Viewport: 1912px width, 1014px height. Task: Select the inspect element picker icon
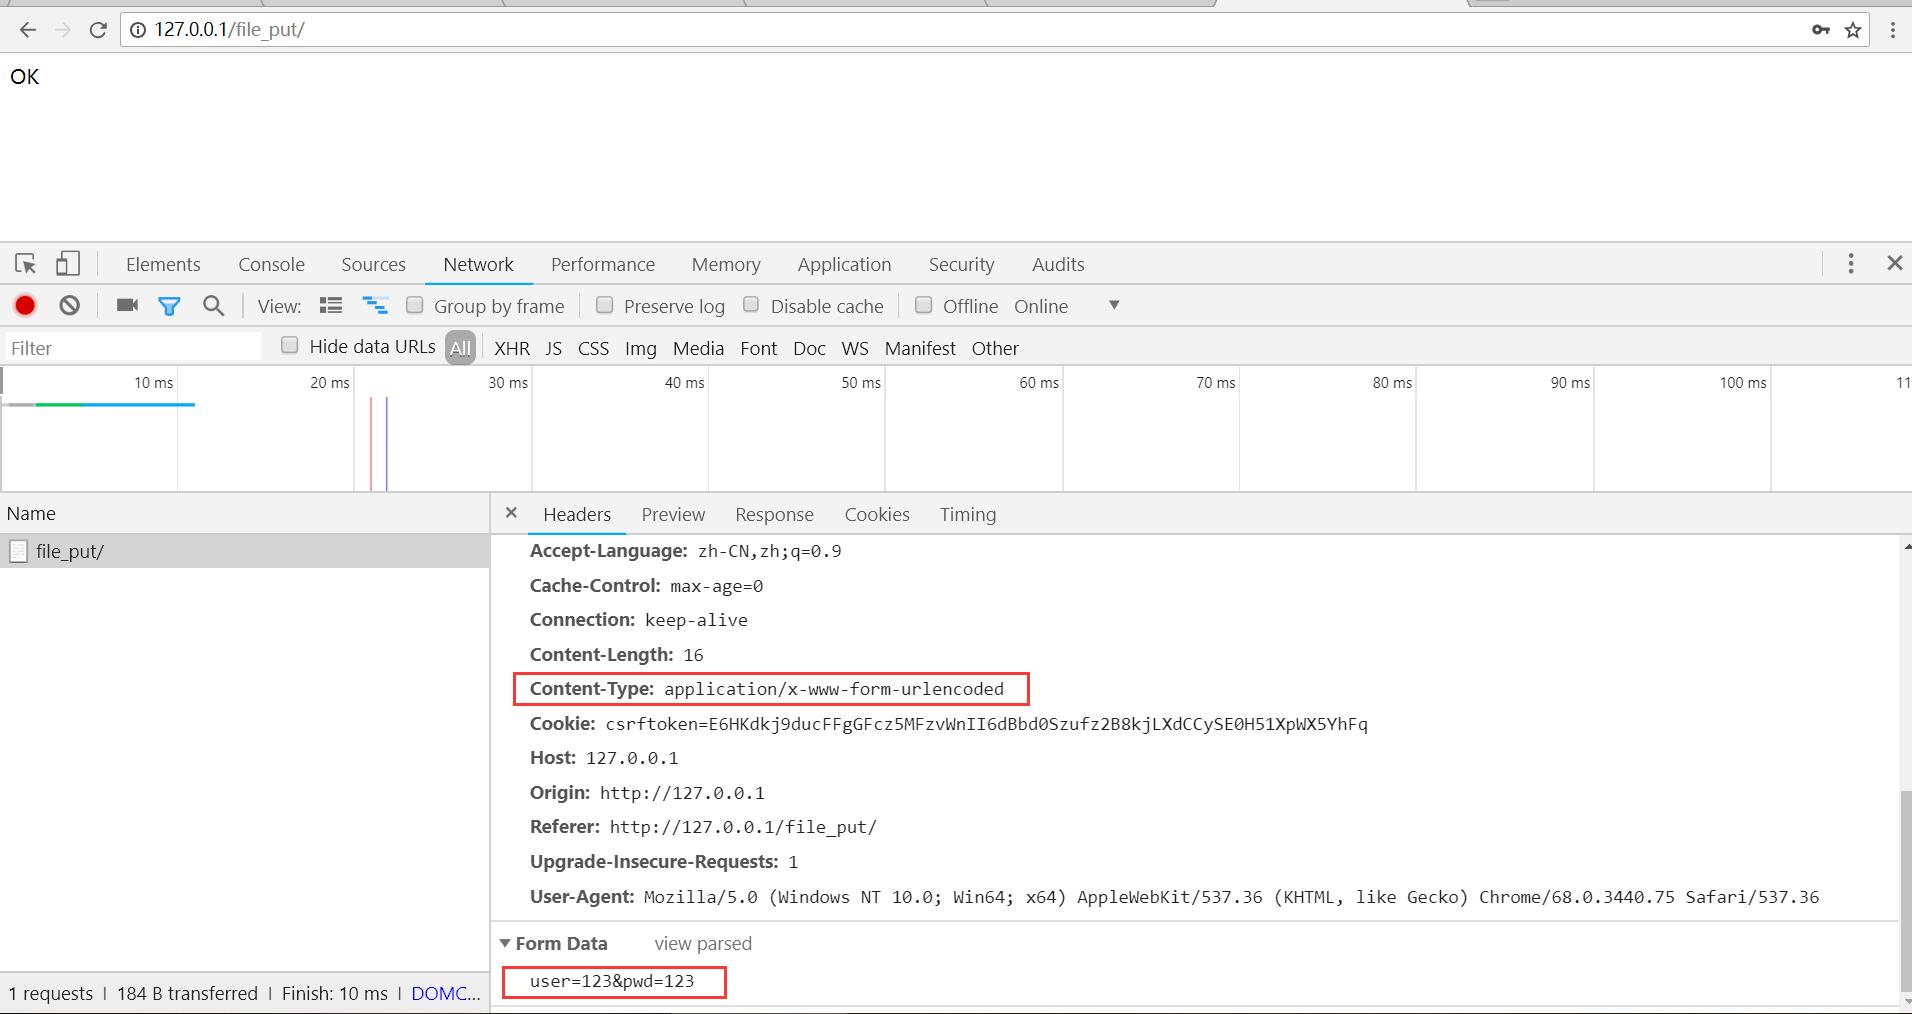pyautogui.click(x=26, y=264)
